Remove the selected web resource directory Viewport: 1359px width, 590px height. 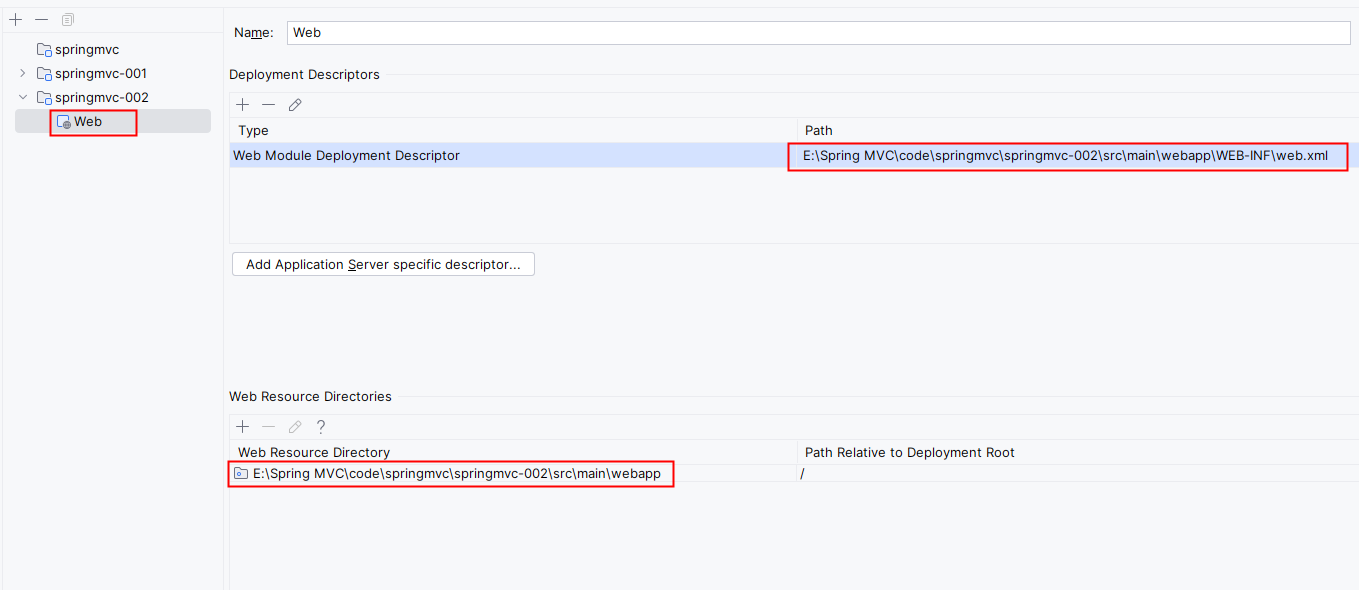click(x=268, y=427)
